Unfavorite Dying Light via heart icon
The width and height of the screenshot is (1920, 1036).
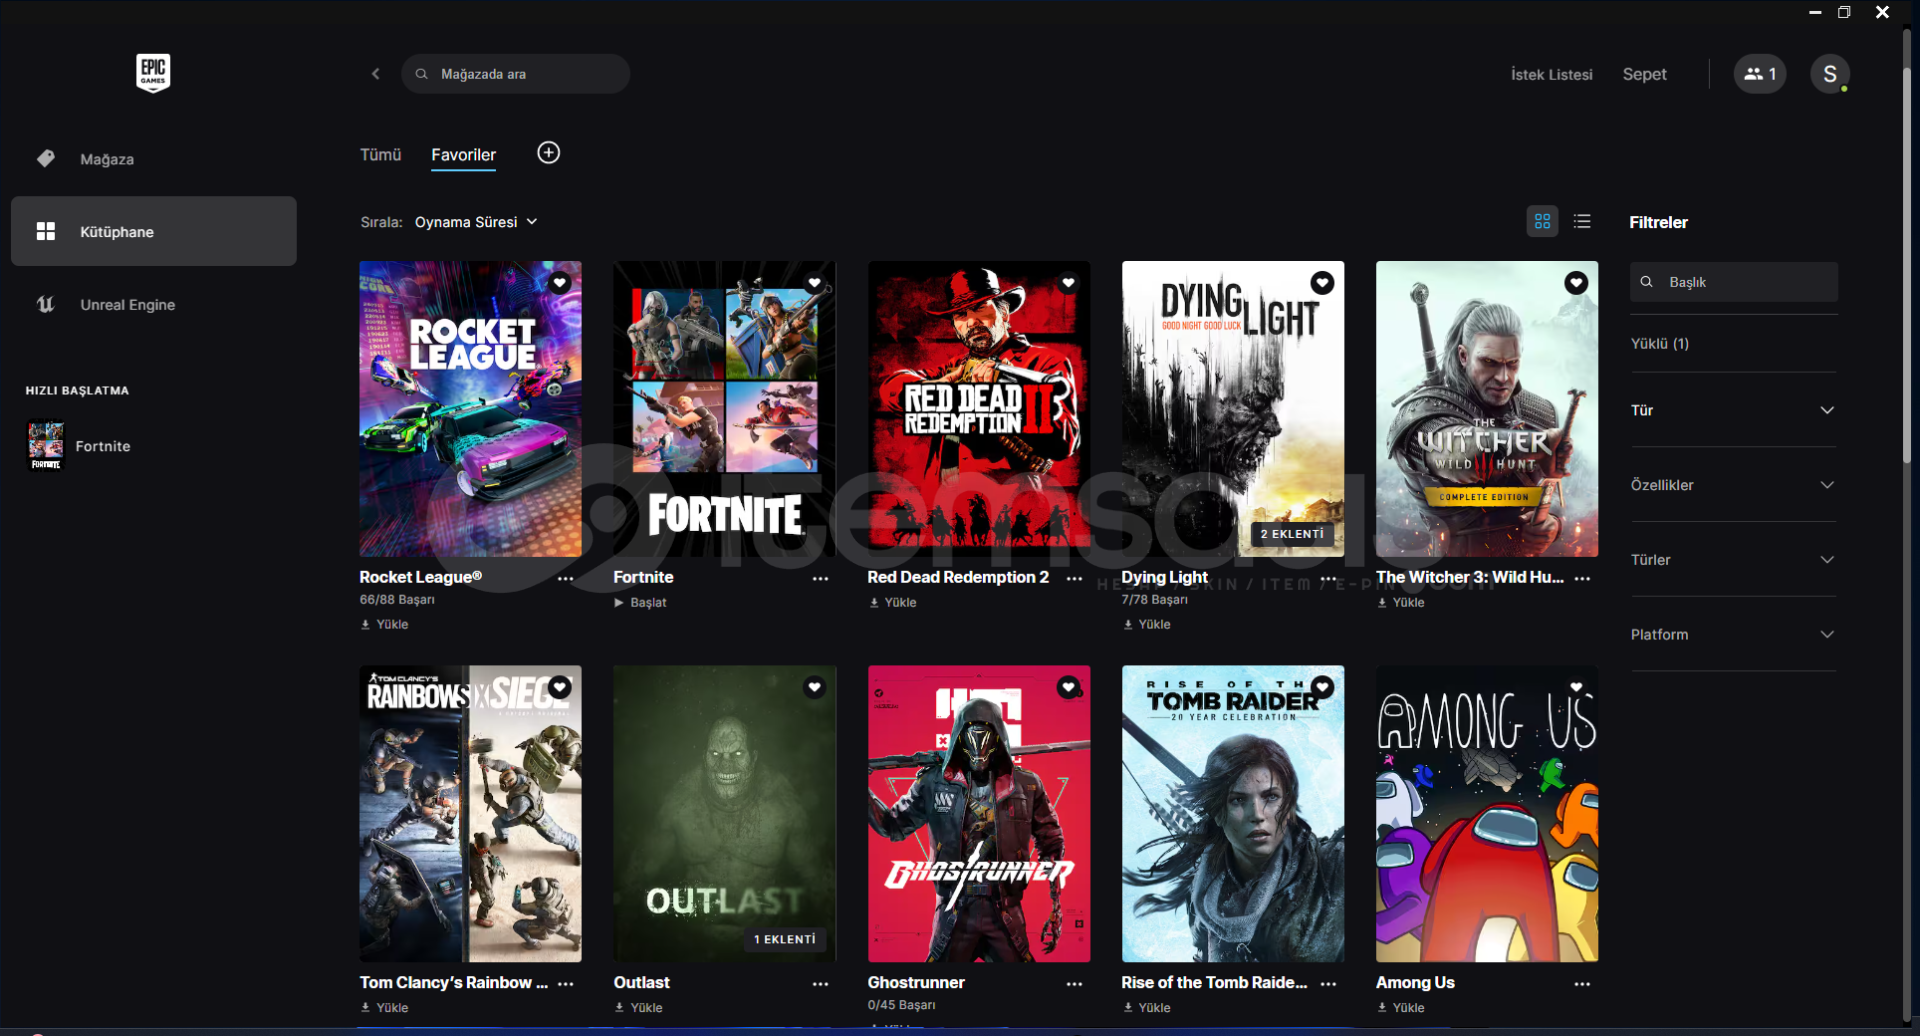[1322, 283]
